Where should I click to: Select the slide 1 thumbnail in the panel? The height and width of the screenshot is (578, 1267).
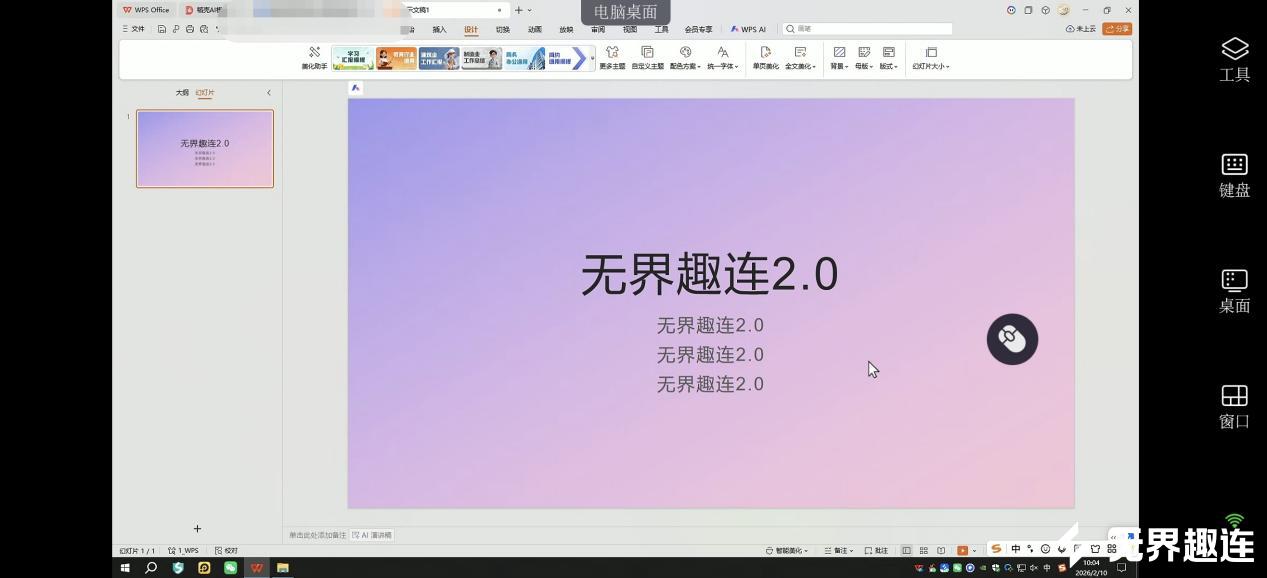[204, 148]
